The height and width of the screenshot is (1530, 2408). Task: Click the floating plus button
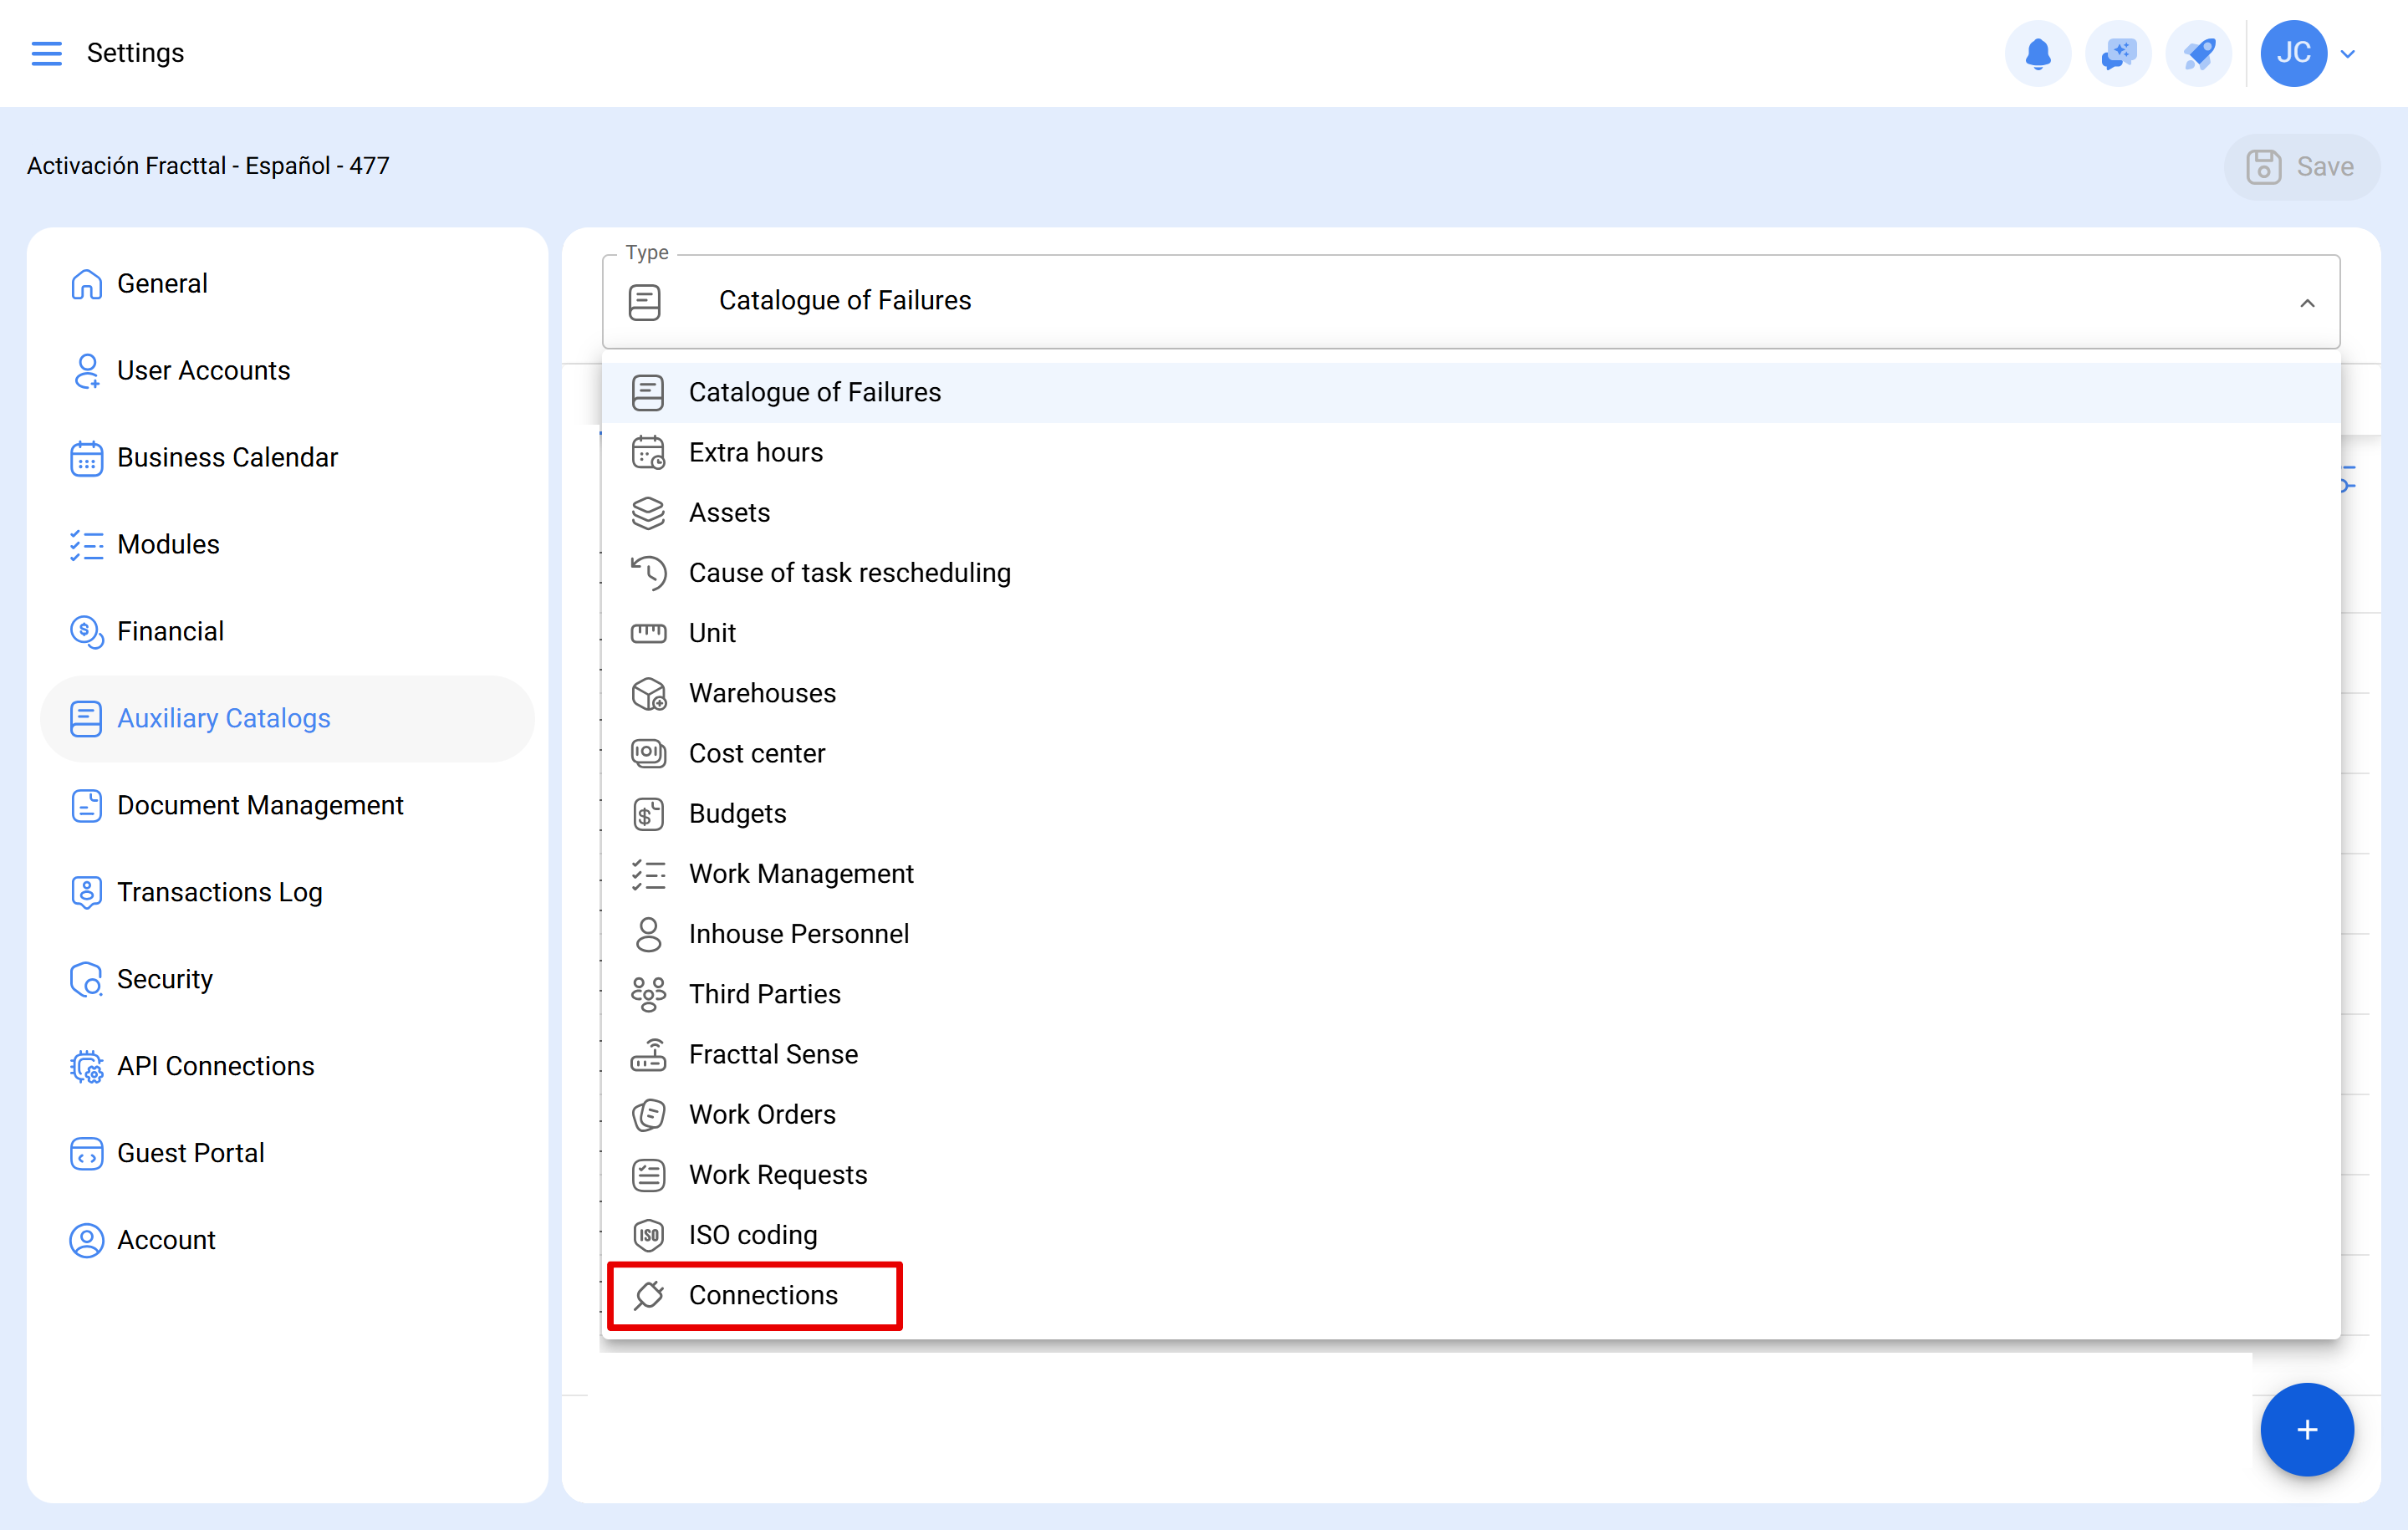tap(2307, 1429)
